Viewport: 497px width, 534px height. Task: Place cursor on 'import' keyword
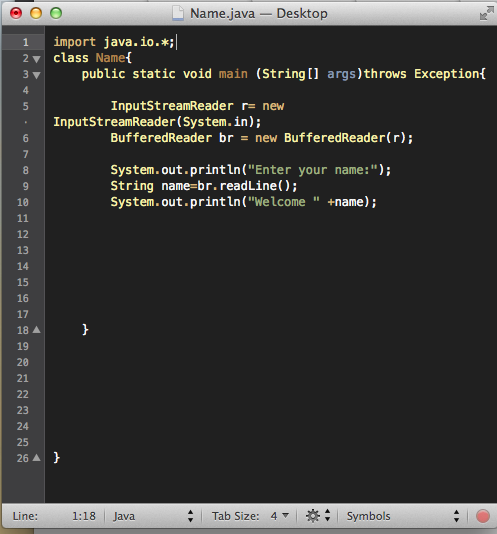75,42
